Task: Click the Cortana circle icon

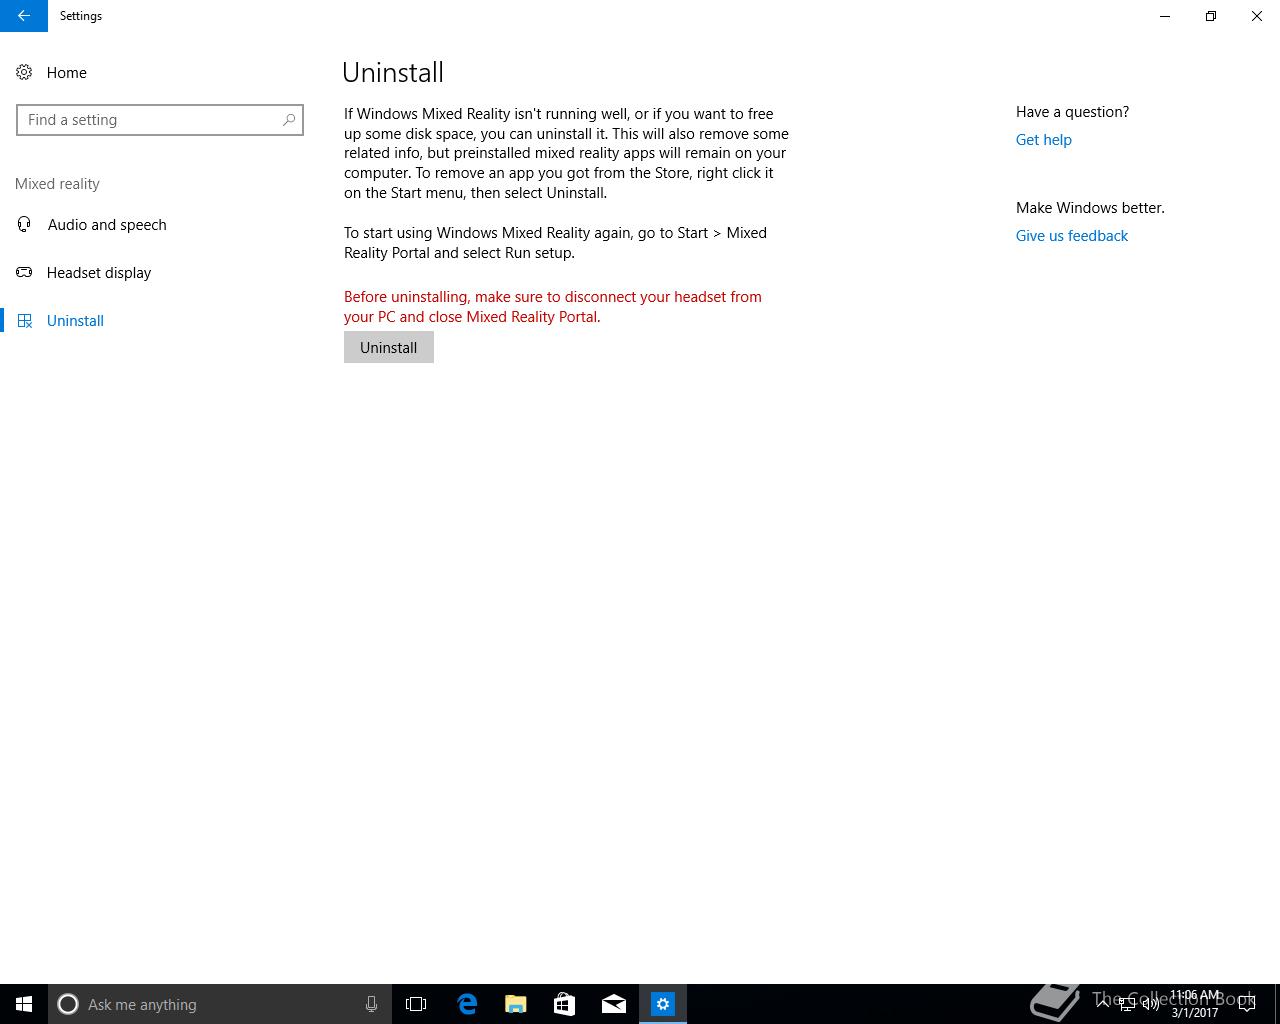Action: (68, 1004)
